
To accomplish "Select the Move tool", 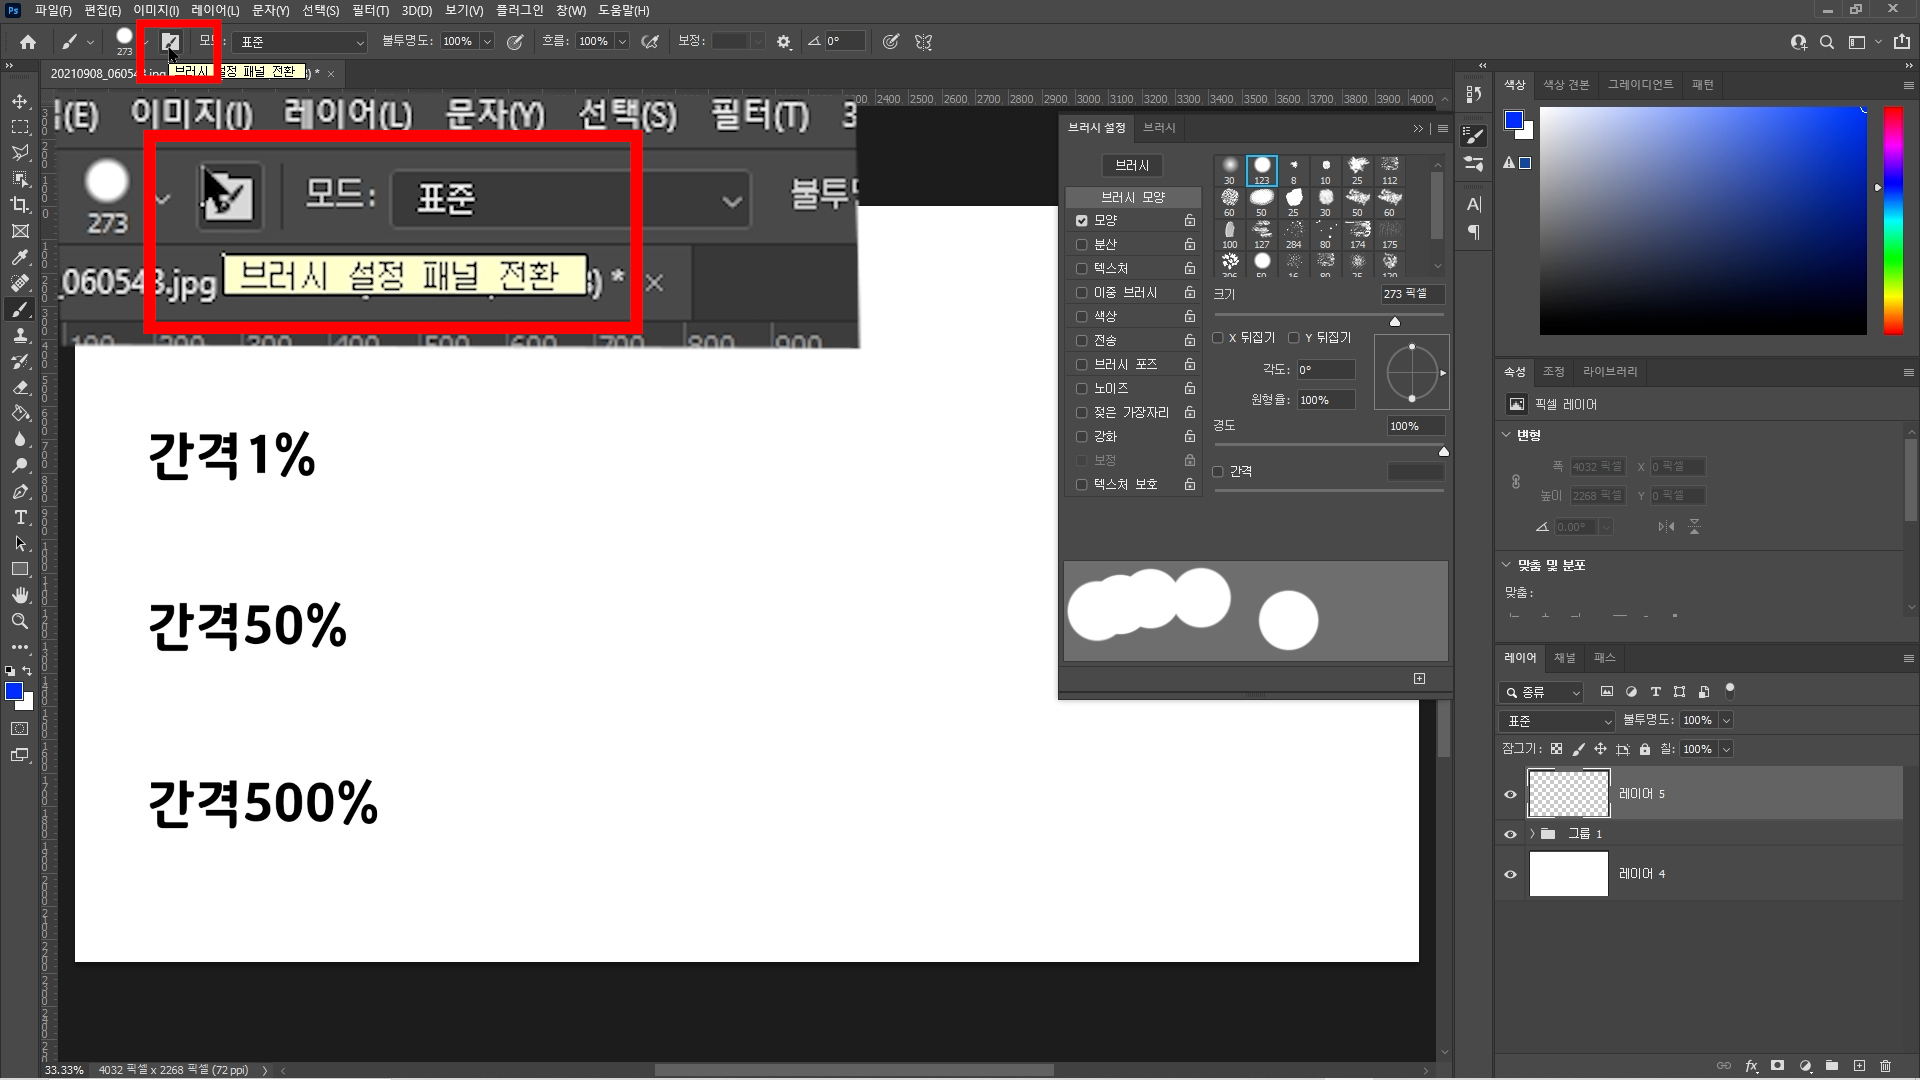I will [20, 101].
